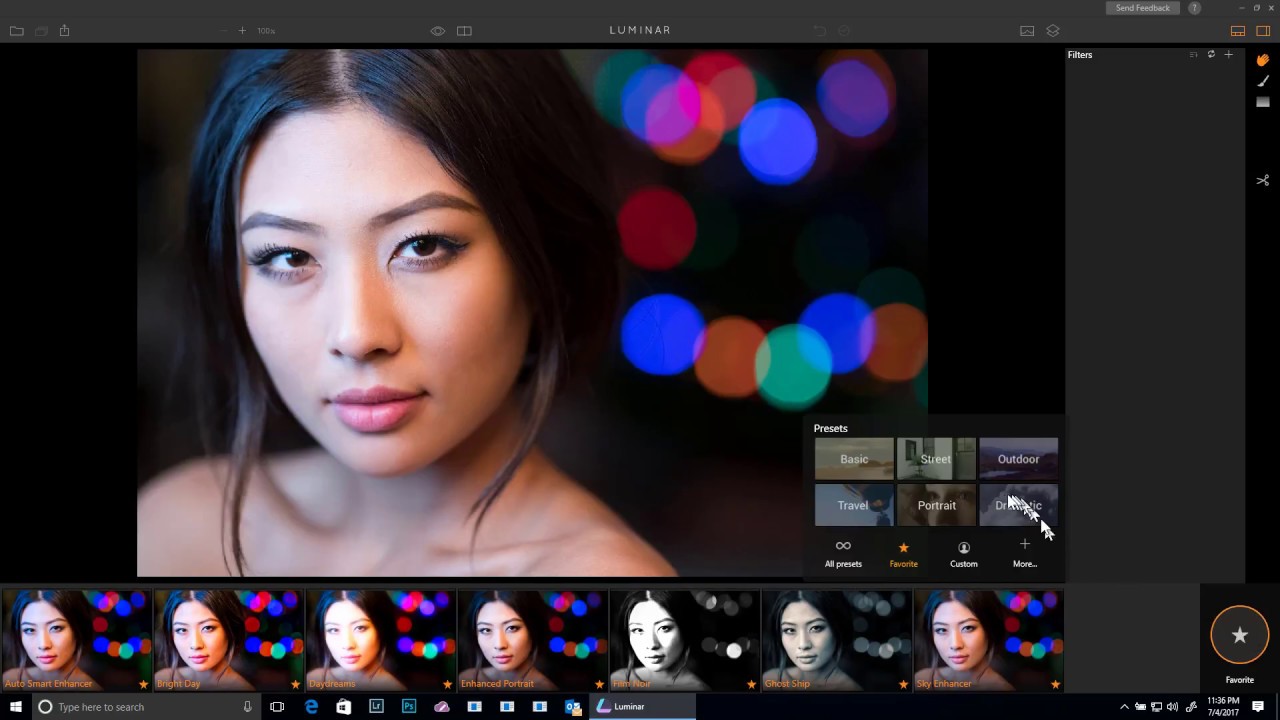Image resolution: width=1280 pixels, height=720 pixels.
Task: Open the Favorite preset category selector circle
Action: pyautogui.click(x=1240, y=635)
